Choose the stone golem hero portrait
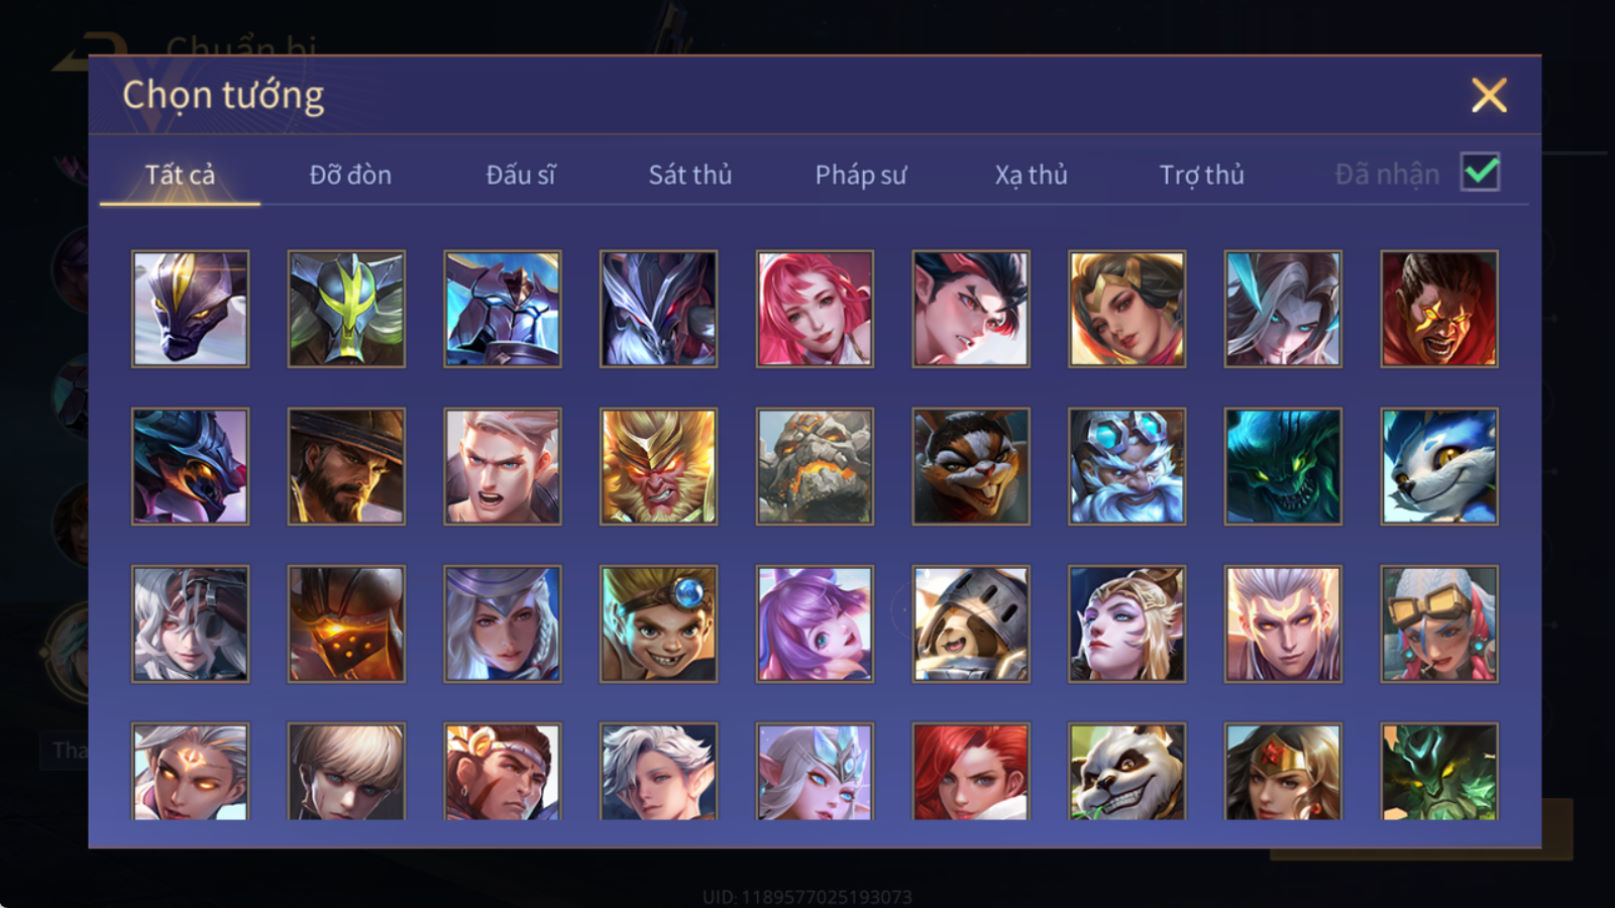The width and height of the screenshot is (1615, 908). pos(815,466)
